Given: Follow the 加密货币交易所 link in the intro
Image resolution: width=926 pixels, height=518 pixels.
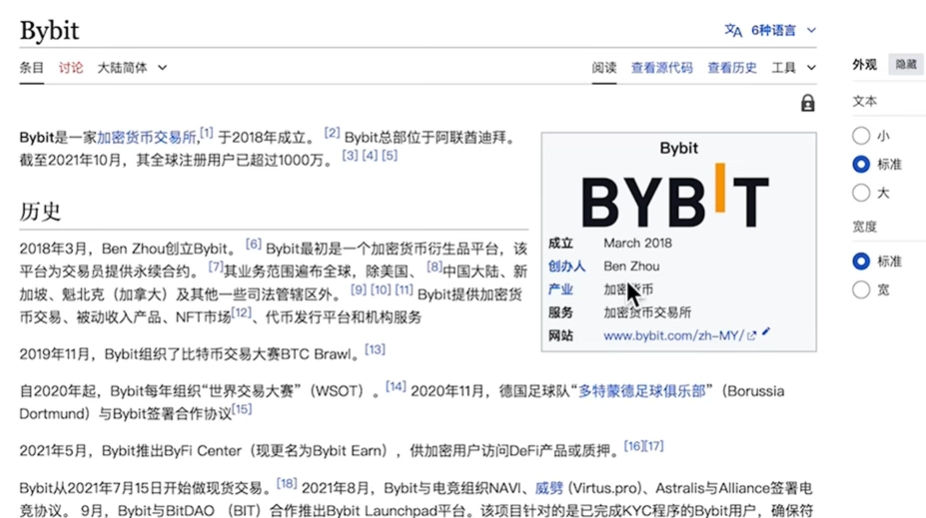Looking at the screenshot, I should [x=146, y=138].
